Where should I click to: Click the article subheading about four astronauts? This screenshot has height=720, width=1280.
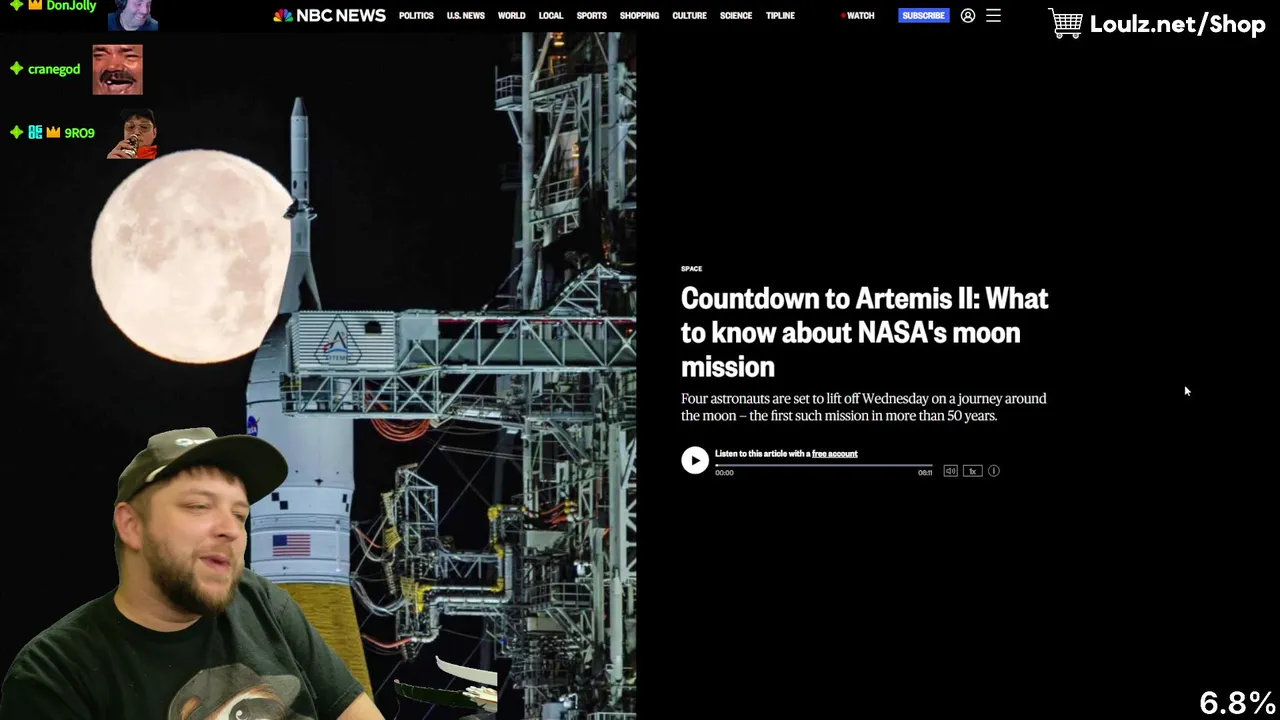tap(864, 407)
